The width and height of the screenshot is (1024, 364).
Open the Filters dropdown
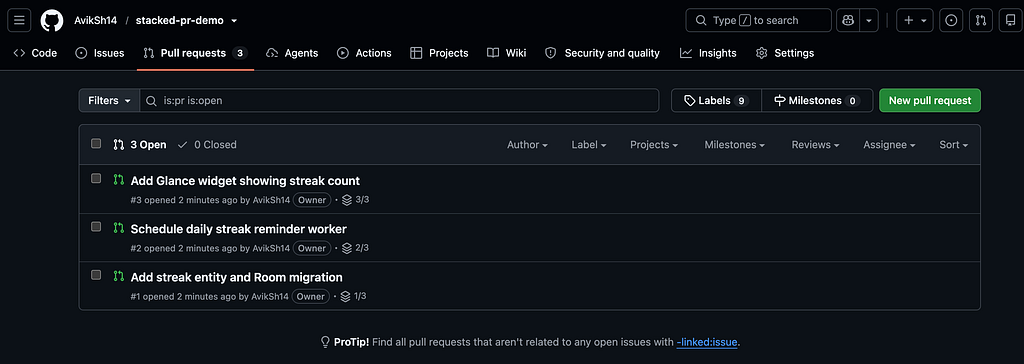coord(109,101)
